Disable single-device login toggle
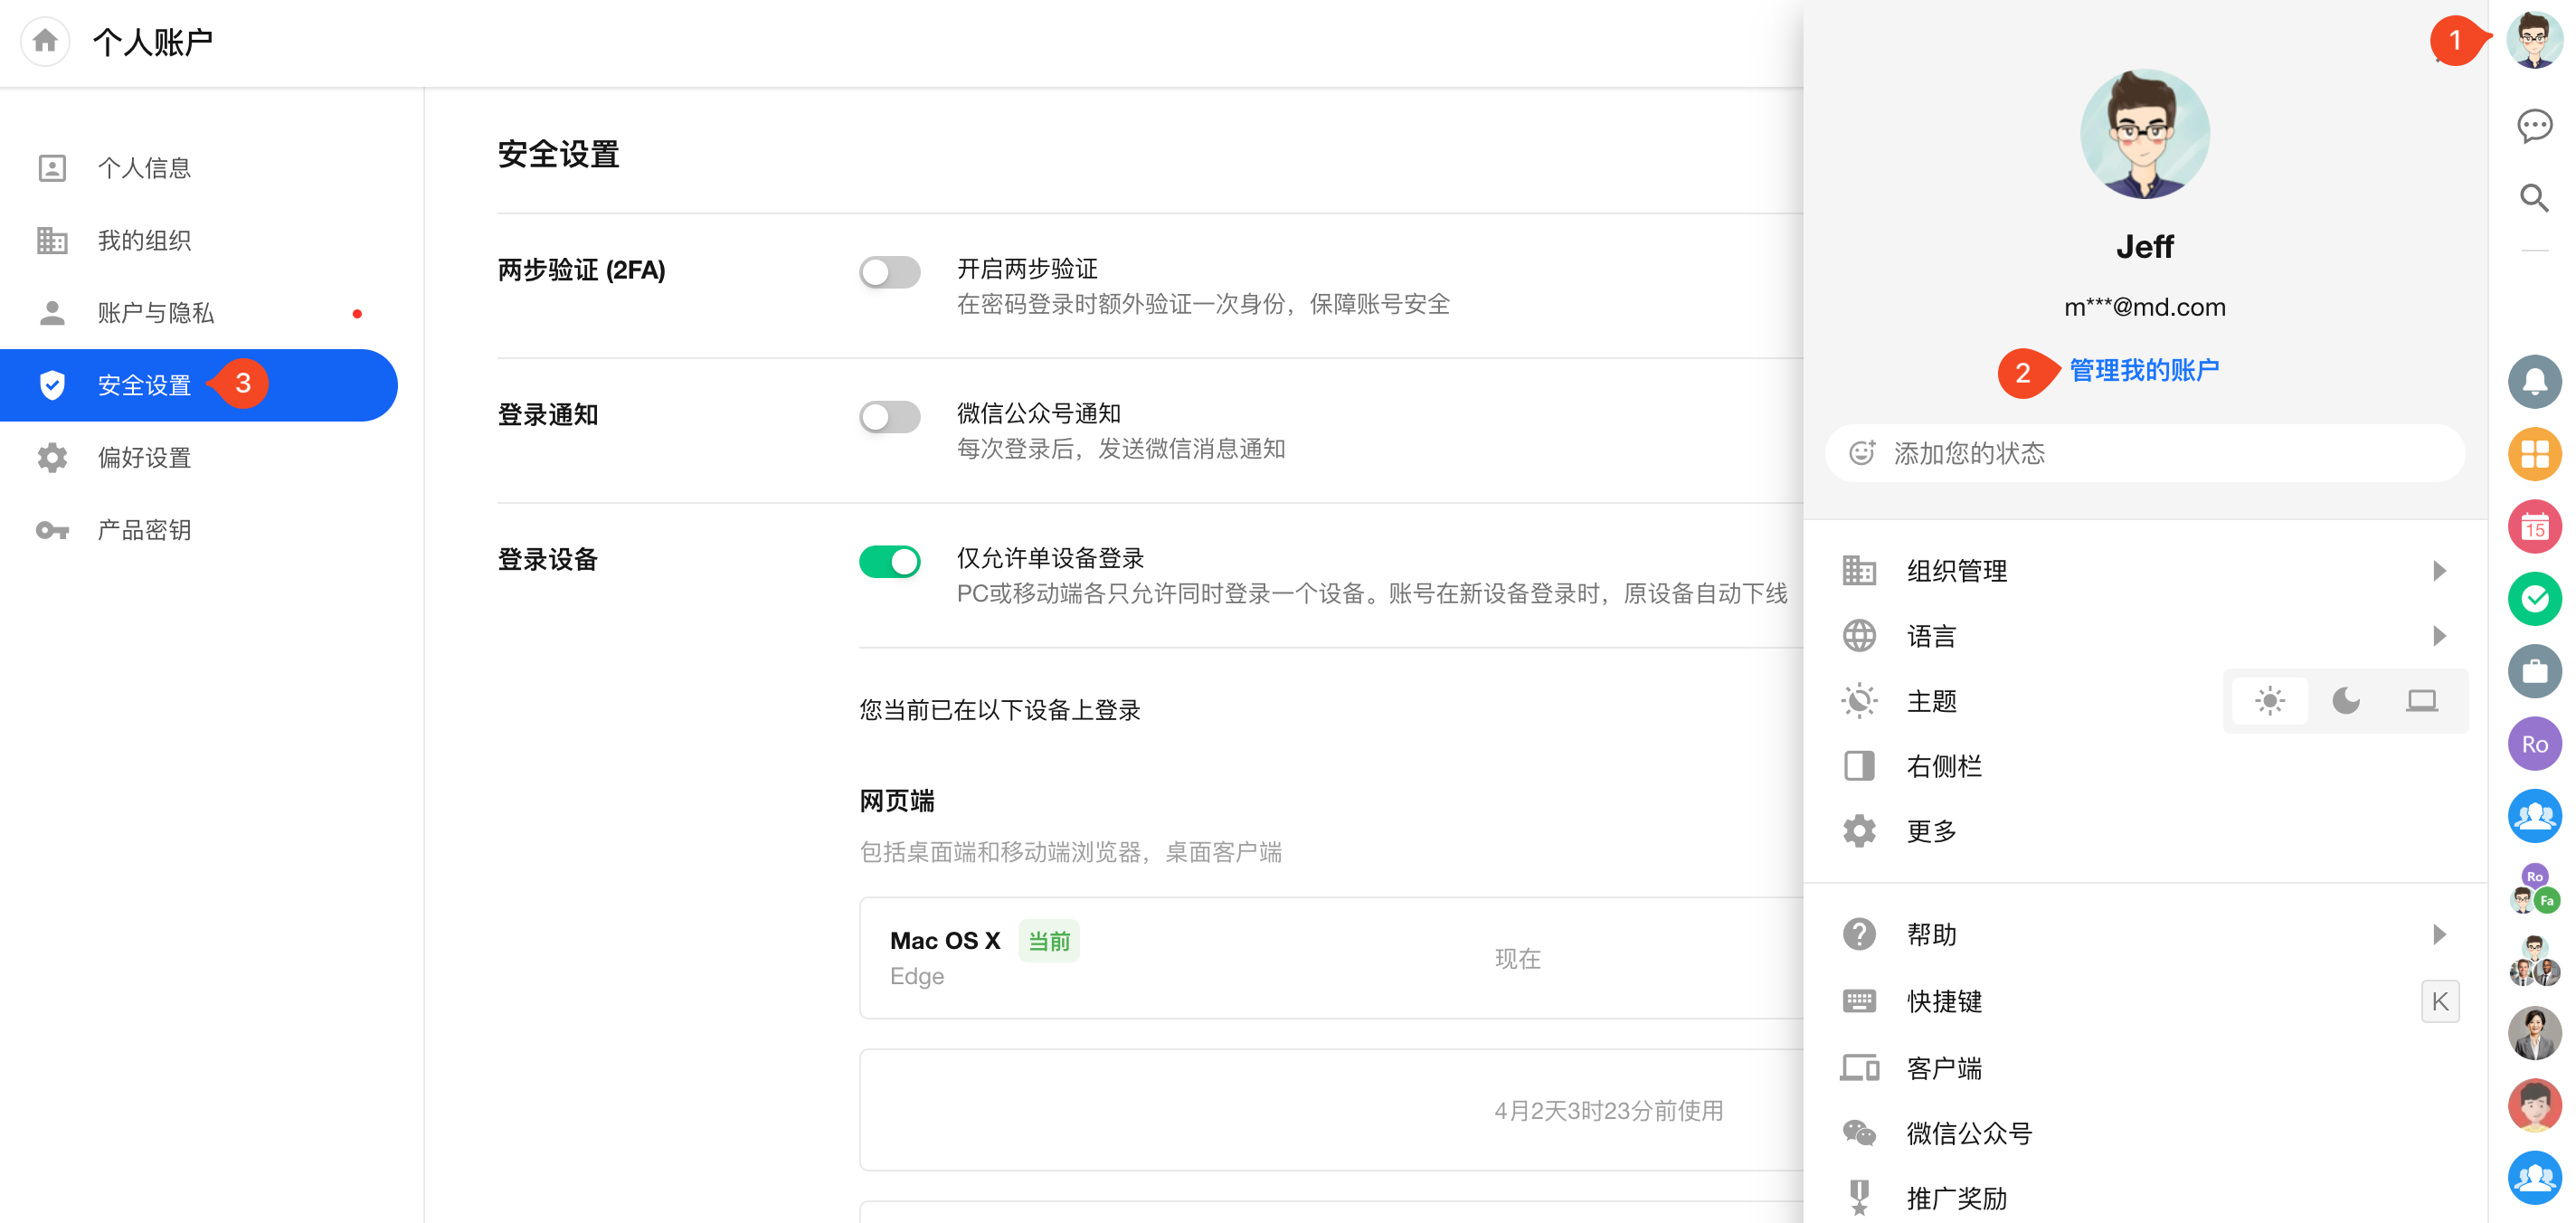Screen dimensions: 2576x1223 point(889,562)
